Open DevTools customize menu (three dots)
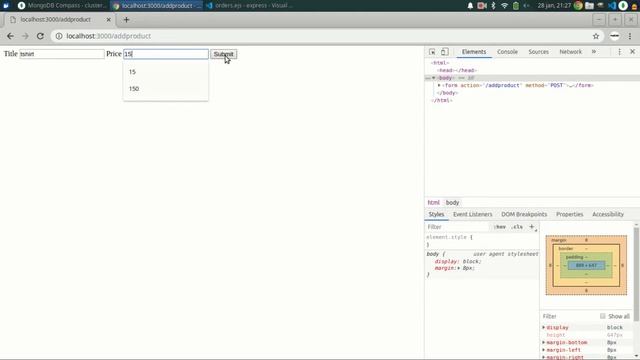Viewport: 640px width, 360px height. (619, 52)
